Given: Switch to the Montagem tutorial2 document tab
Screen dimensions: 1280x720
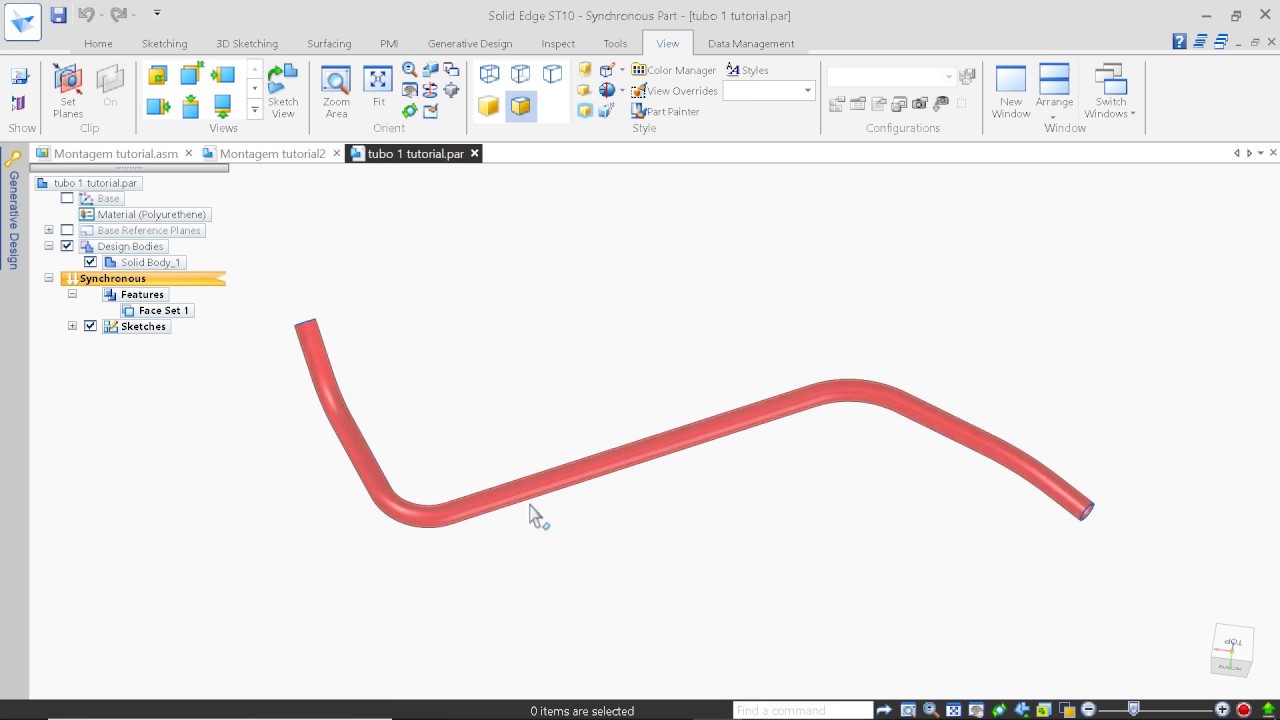Looking at the screenshot, I should [x=272, y=154].
